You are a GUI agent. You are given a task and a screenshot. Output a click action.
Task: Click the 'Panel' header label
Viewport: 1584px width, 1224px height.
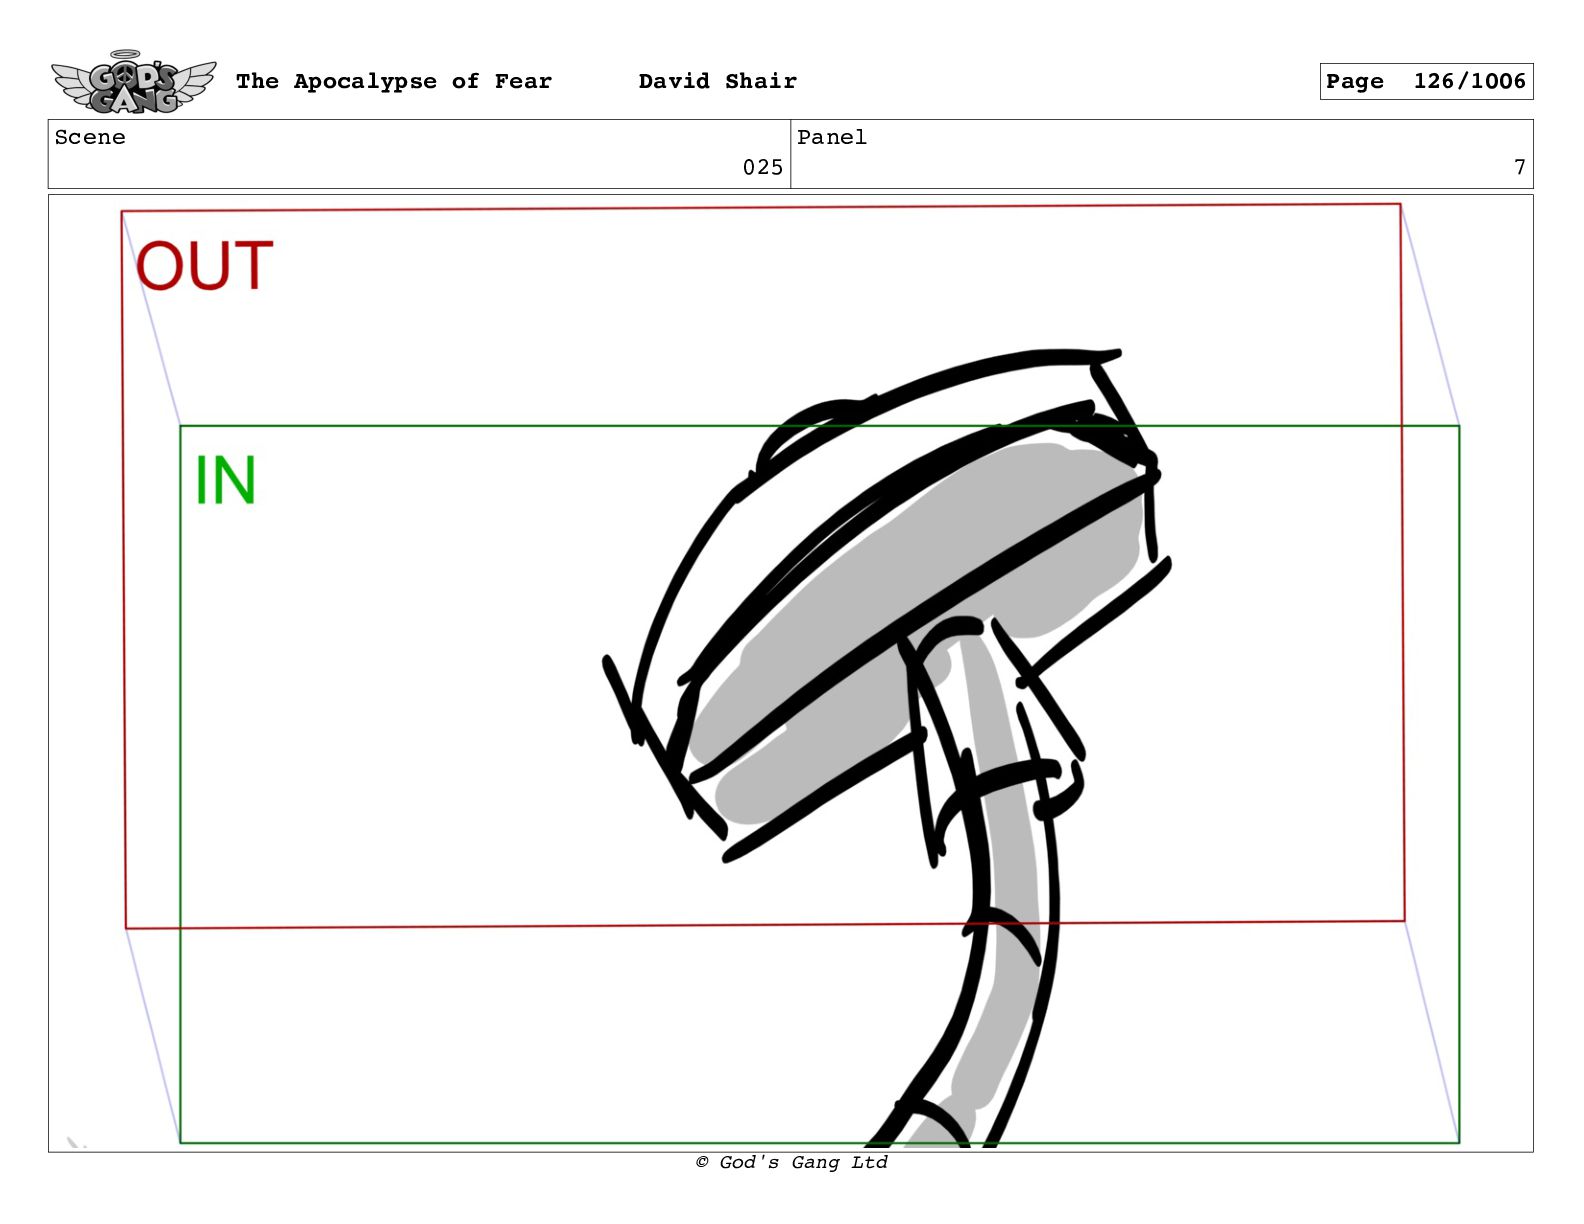pyautogui.click(x=832, y=137)
